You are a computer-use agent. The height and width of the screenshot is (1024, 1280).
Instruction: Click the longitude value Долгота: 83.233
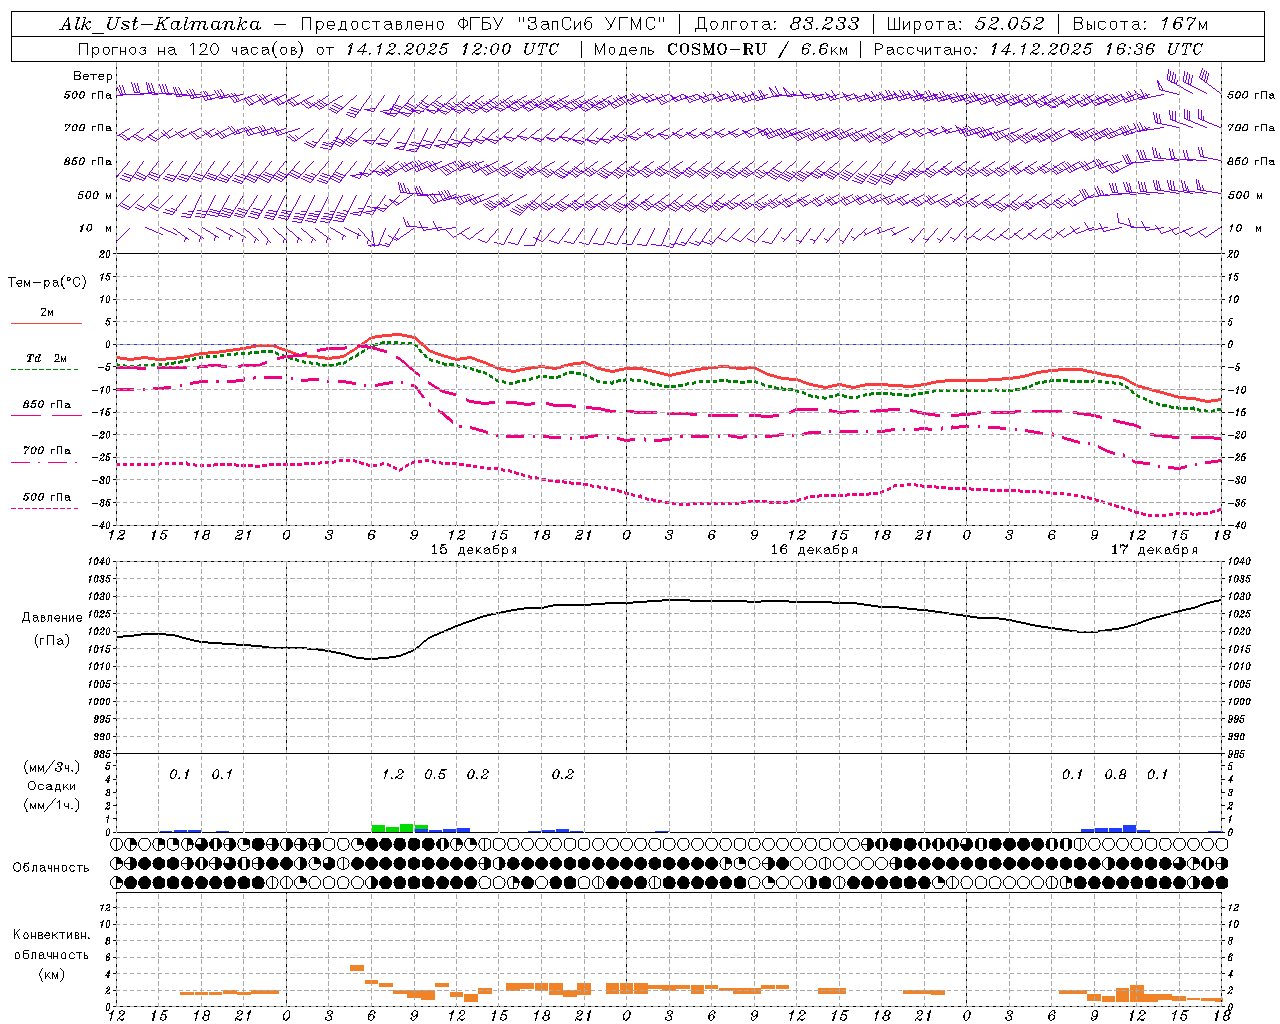[x=777, y=24]
